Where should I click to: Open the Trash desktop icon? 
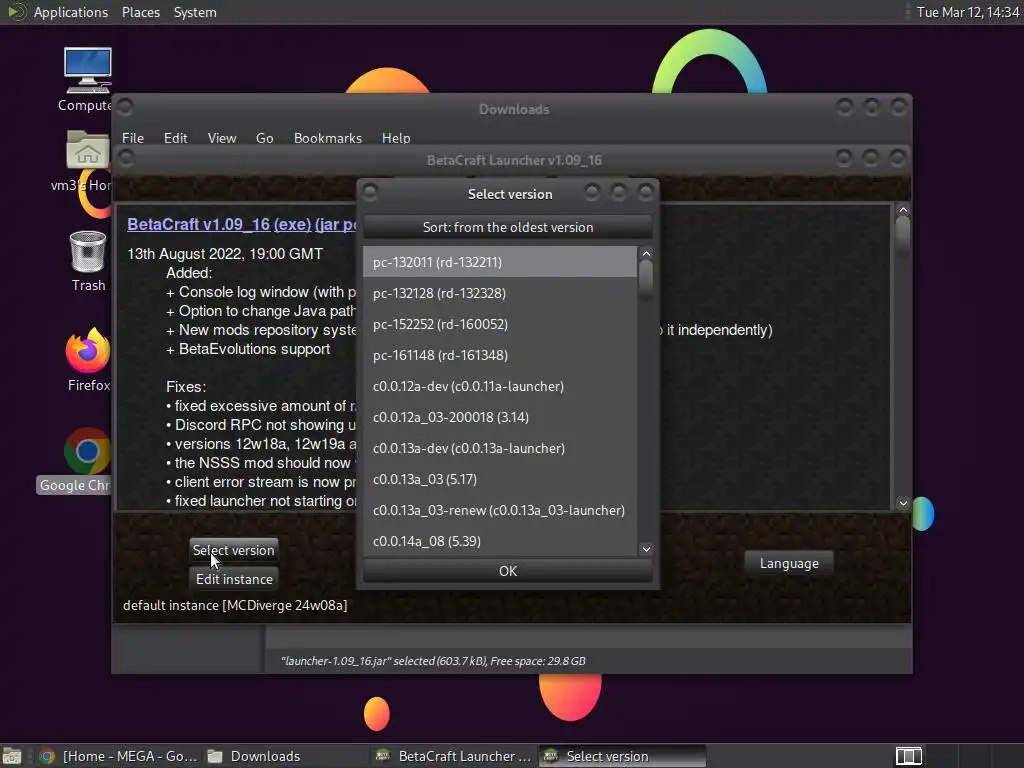88,260
